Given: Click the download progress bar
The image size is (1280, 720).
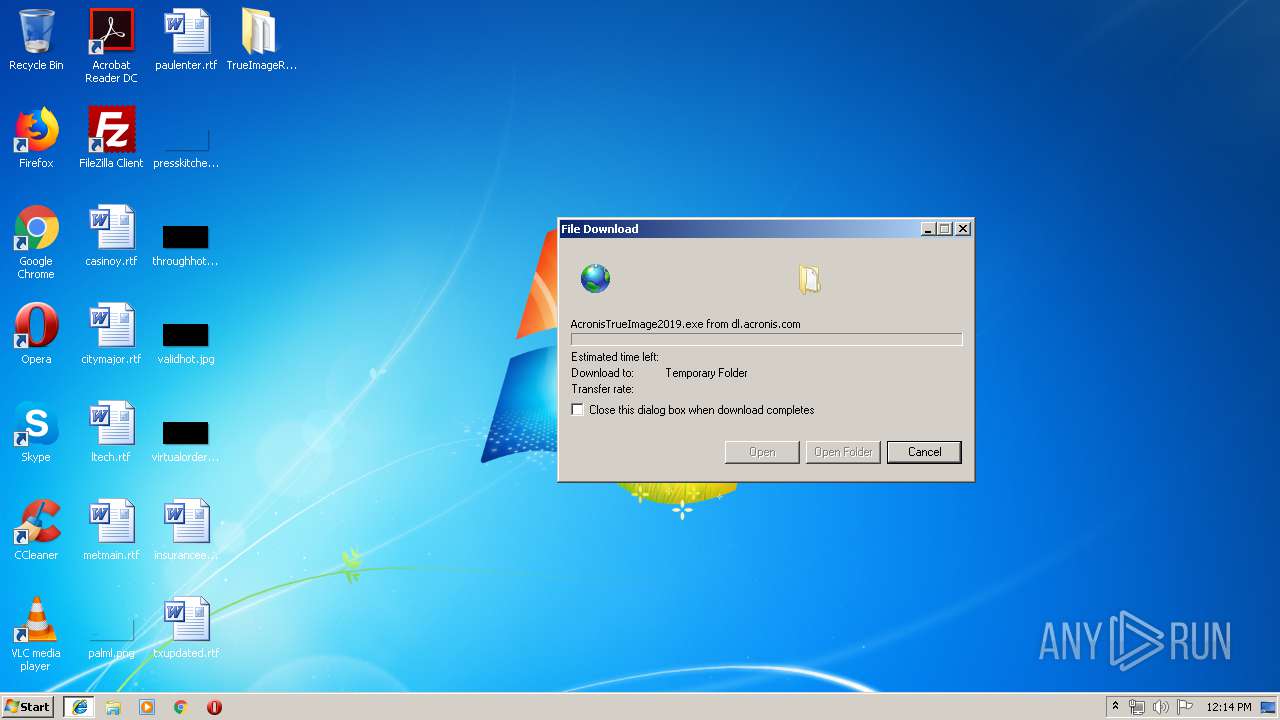Looking at the screenshot, I should click(x=766, y=340).
